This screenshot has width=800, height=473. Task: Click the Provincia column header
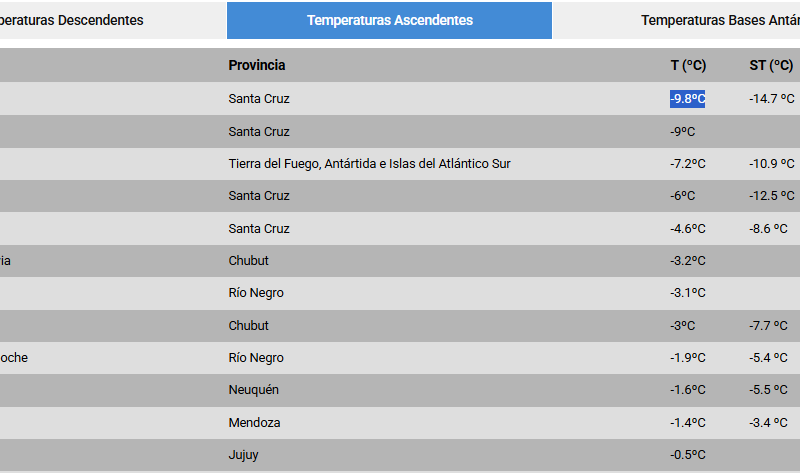(257, 65)
